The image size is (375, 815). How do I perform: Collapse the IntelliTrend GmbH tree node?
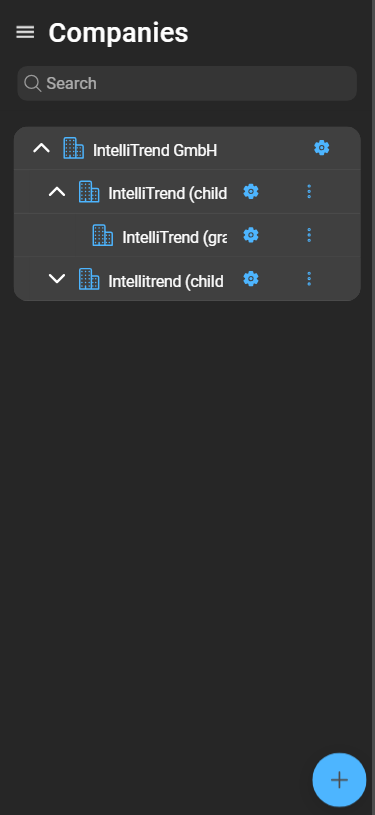point(42,149)
